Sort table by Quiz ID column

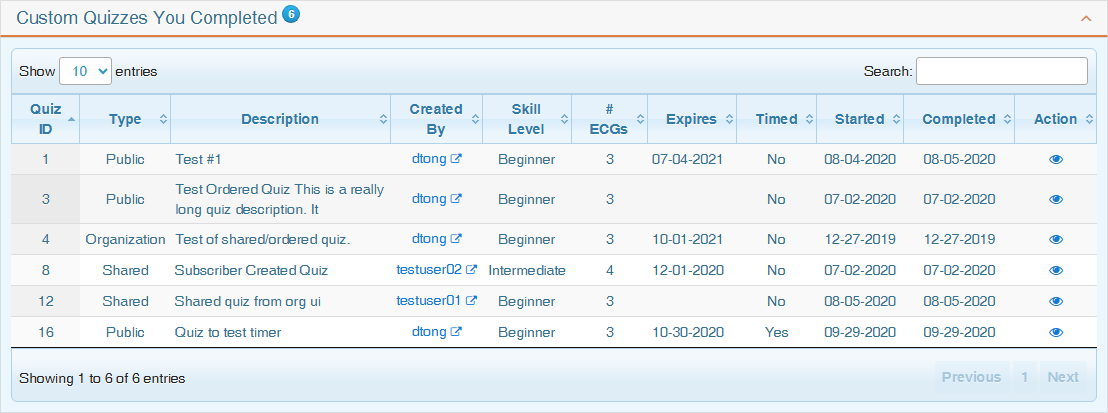click(46, 119)
